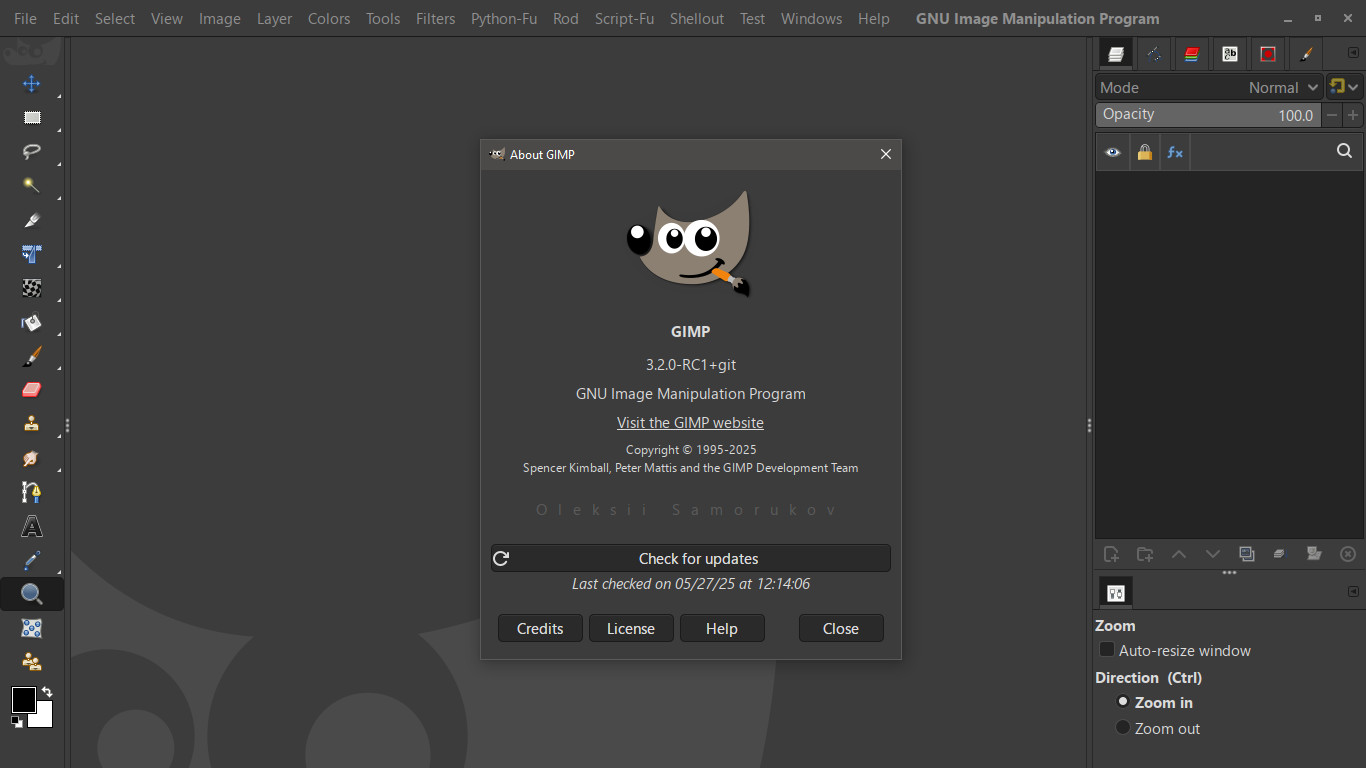Choose the Zoom out radio option
Screen dimensions: 1366x768
[1123, 728]
